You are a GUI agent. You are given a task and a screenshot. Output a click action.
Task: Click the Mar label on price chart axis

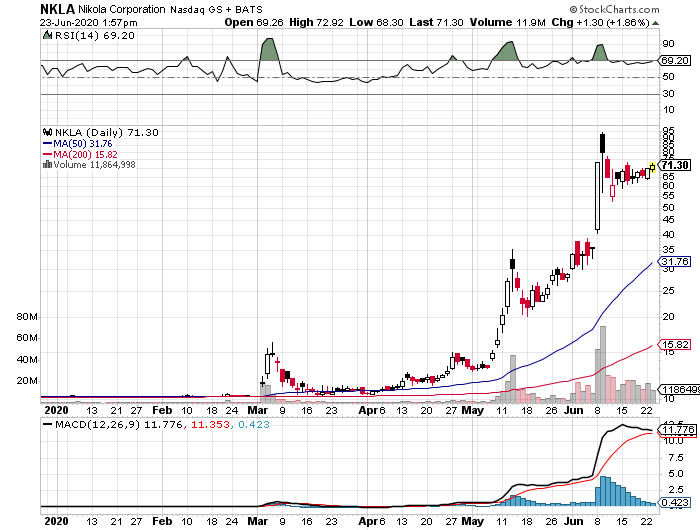pyautogui.click(x=258, y=410)
